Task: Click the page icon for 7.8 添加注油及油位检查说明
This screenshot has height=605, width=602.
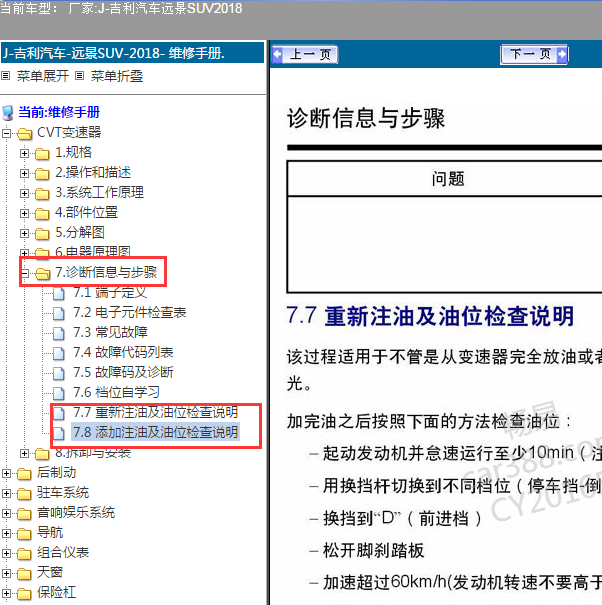Action: [59, 433]
